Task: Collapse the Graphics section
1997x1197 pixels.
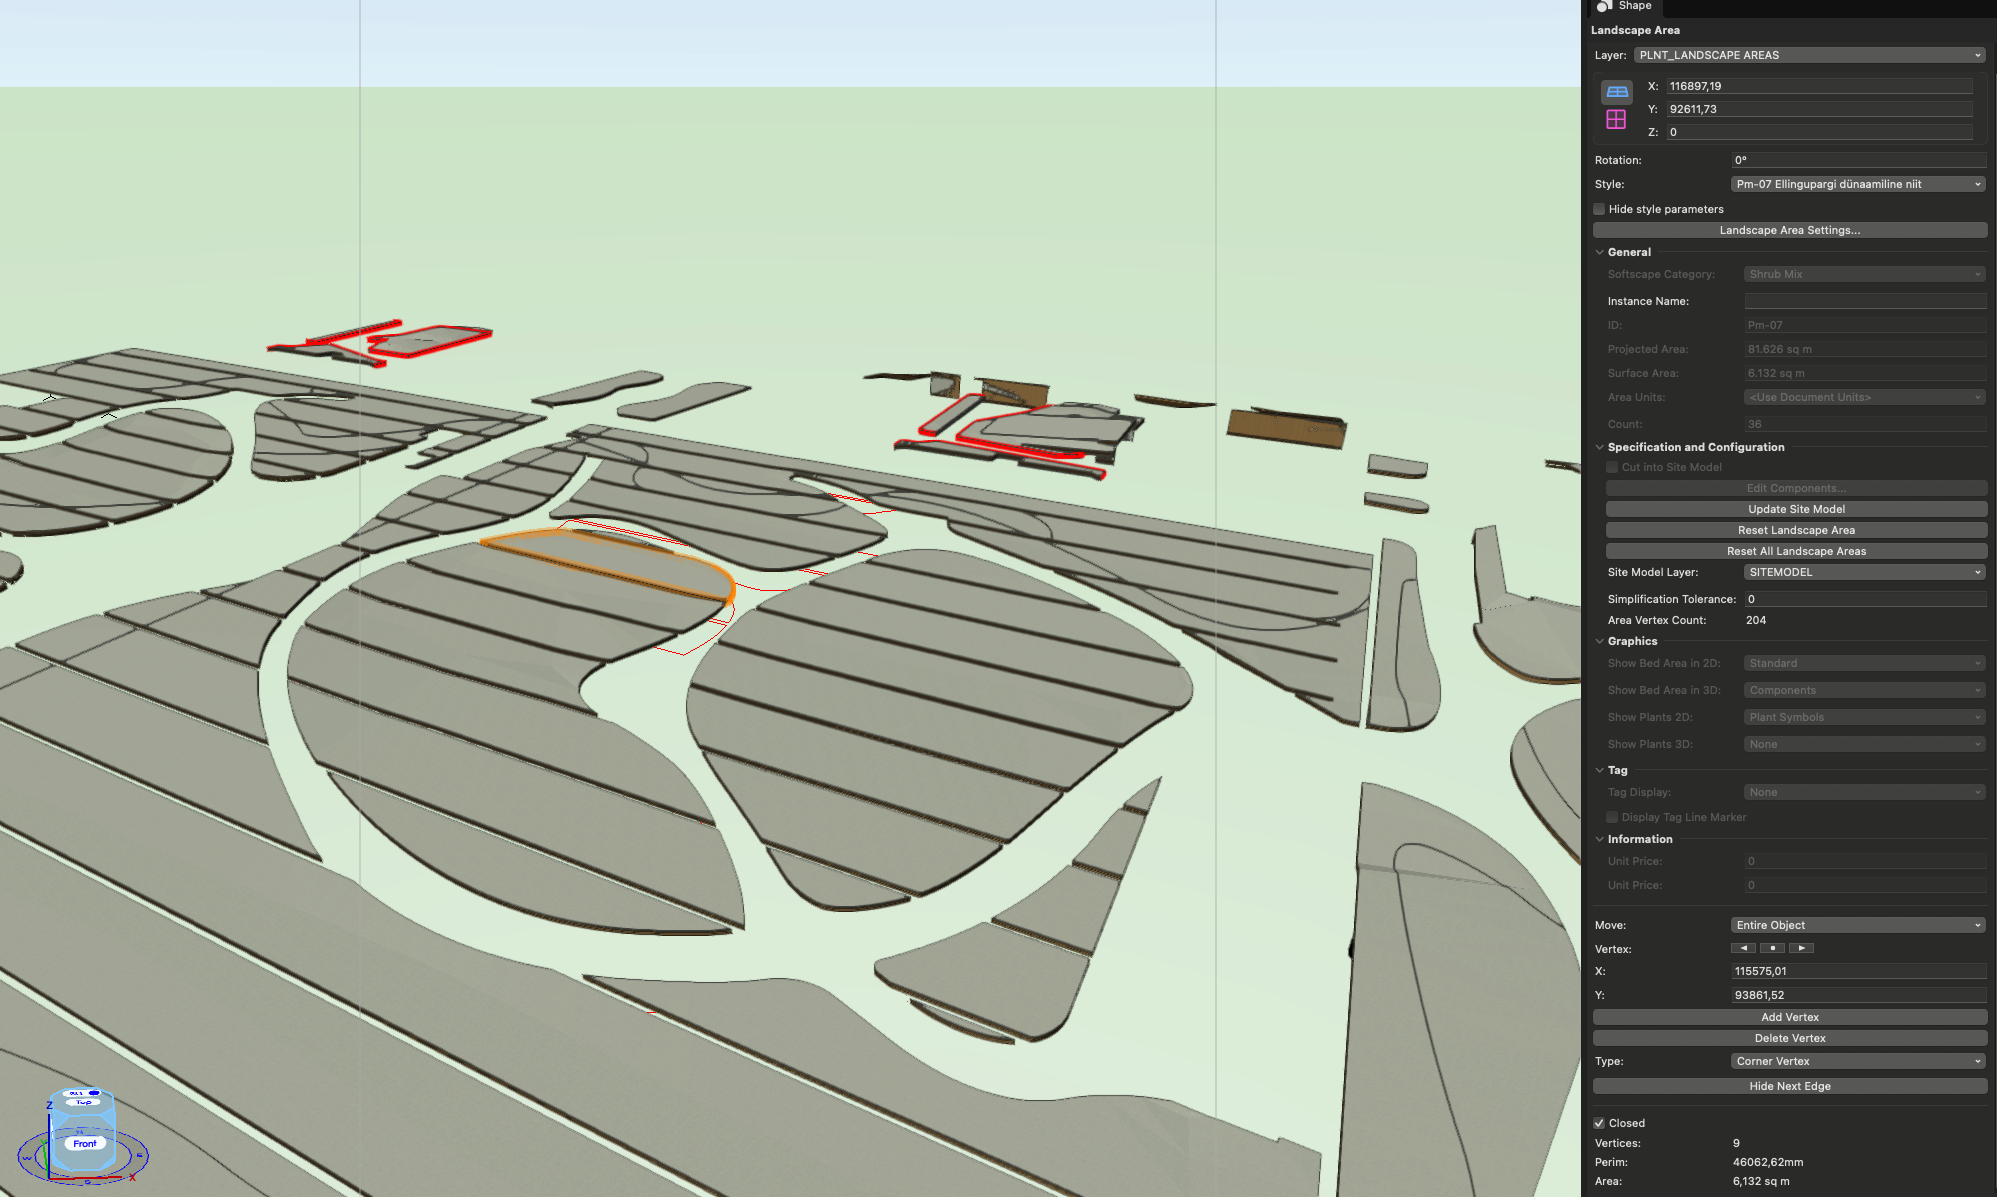Action: 1600,641
